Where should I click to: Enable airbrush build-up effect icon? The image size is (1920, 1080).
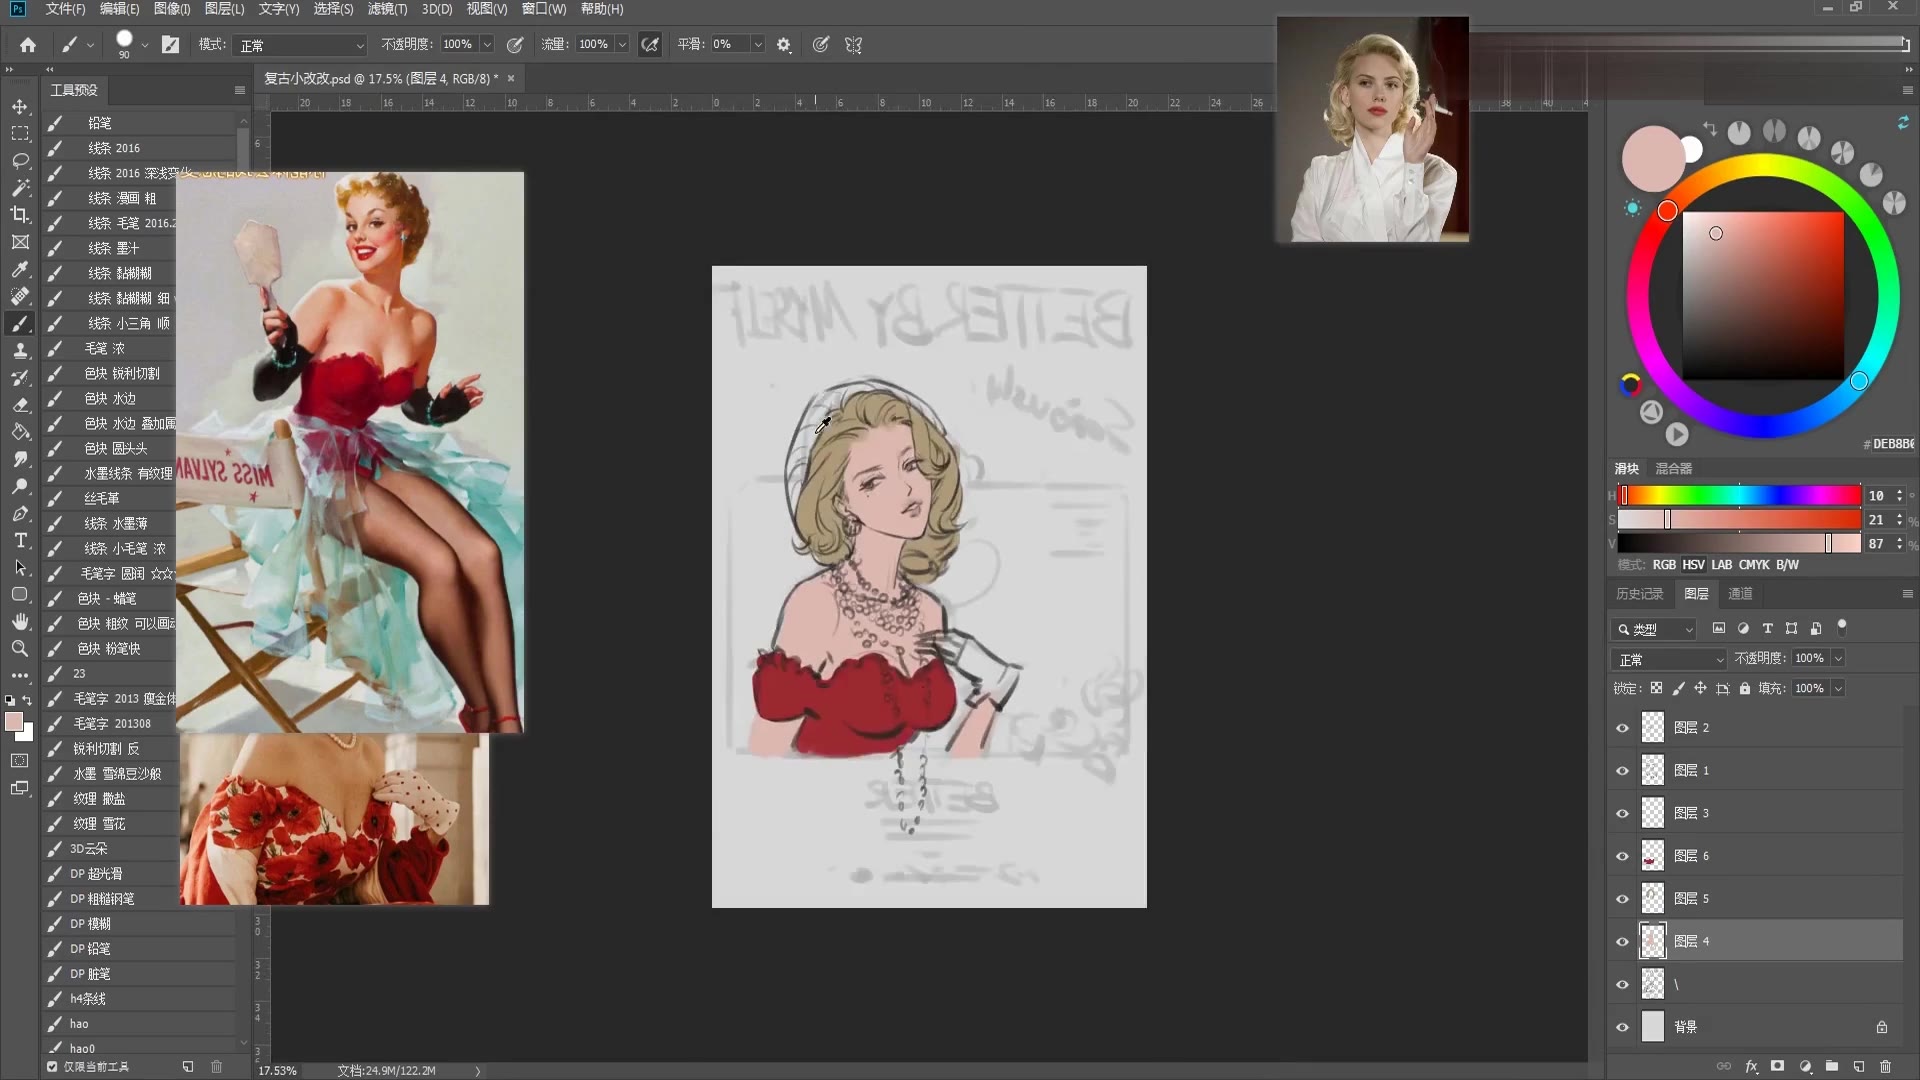point(650,45)
